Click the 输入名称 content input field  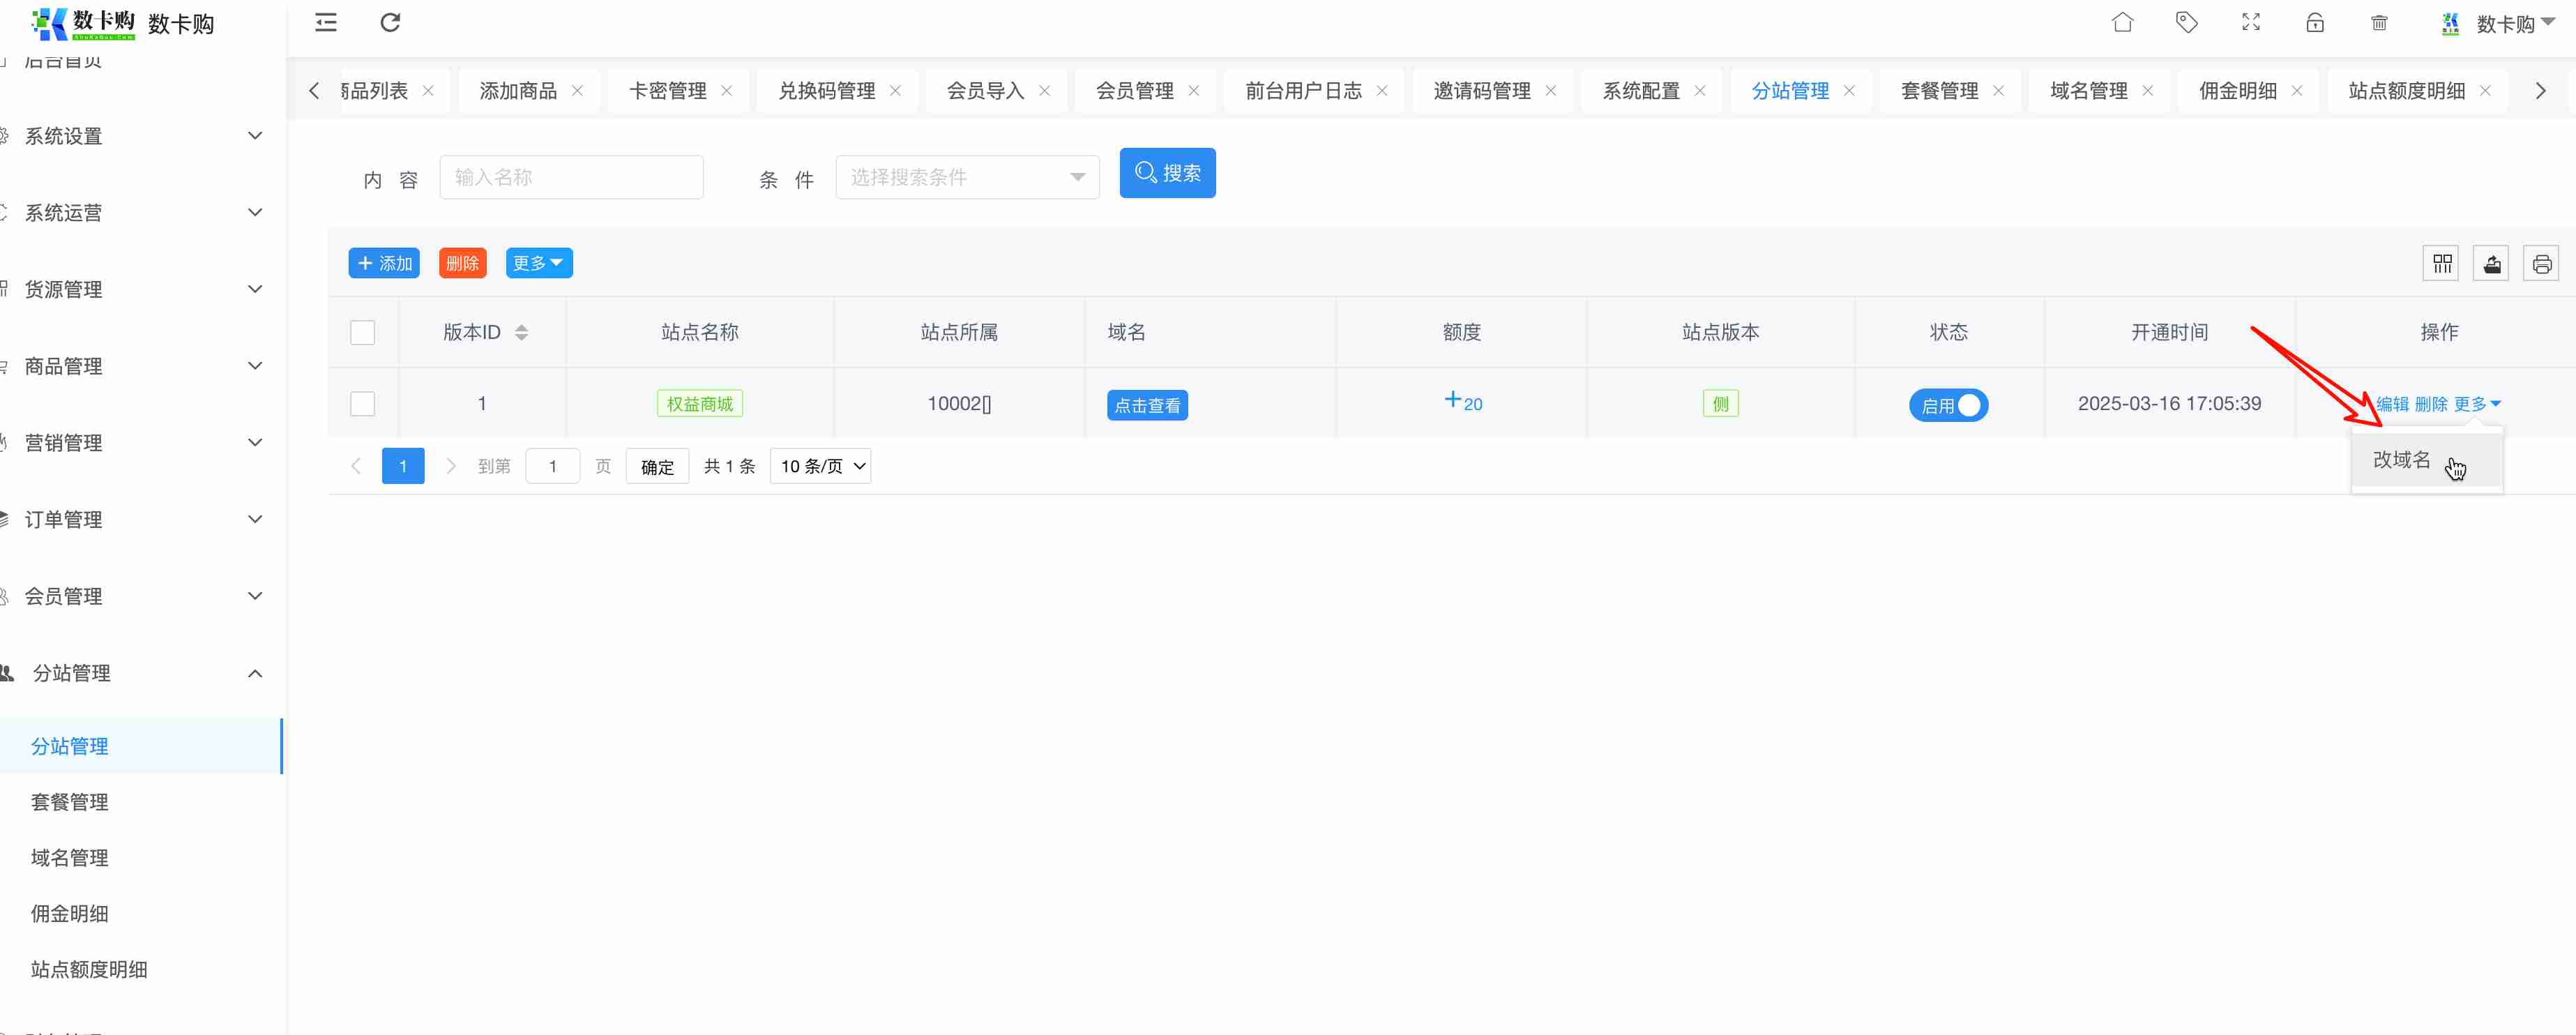(571, 177)
